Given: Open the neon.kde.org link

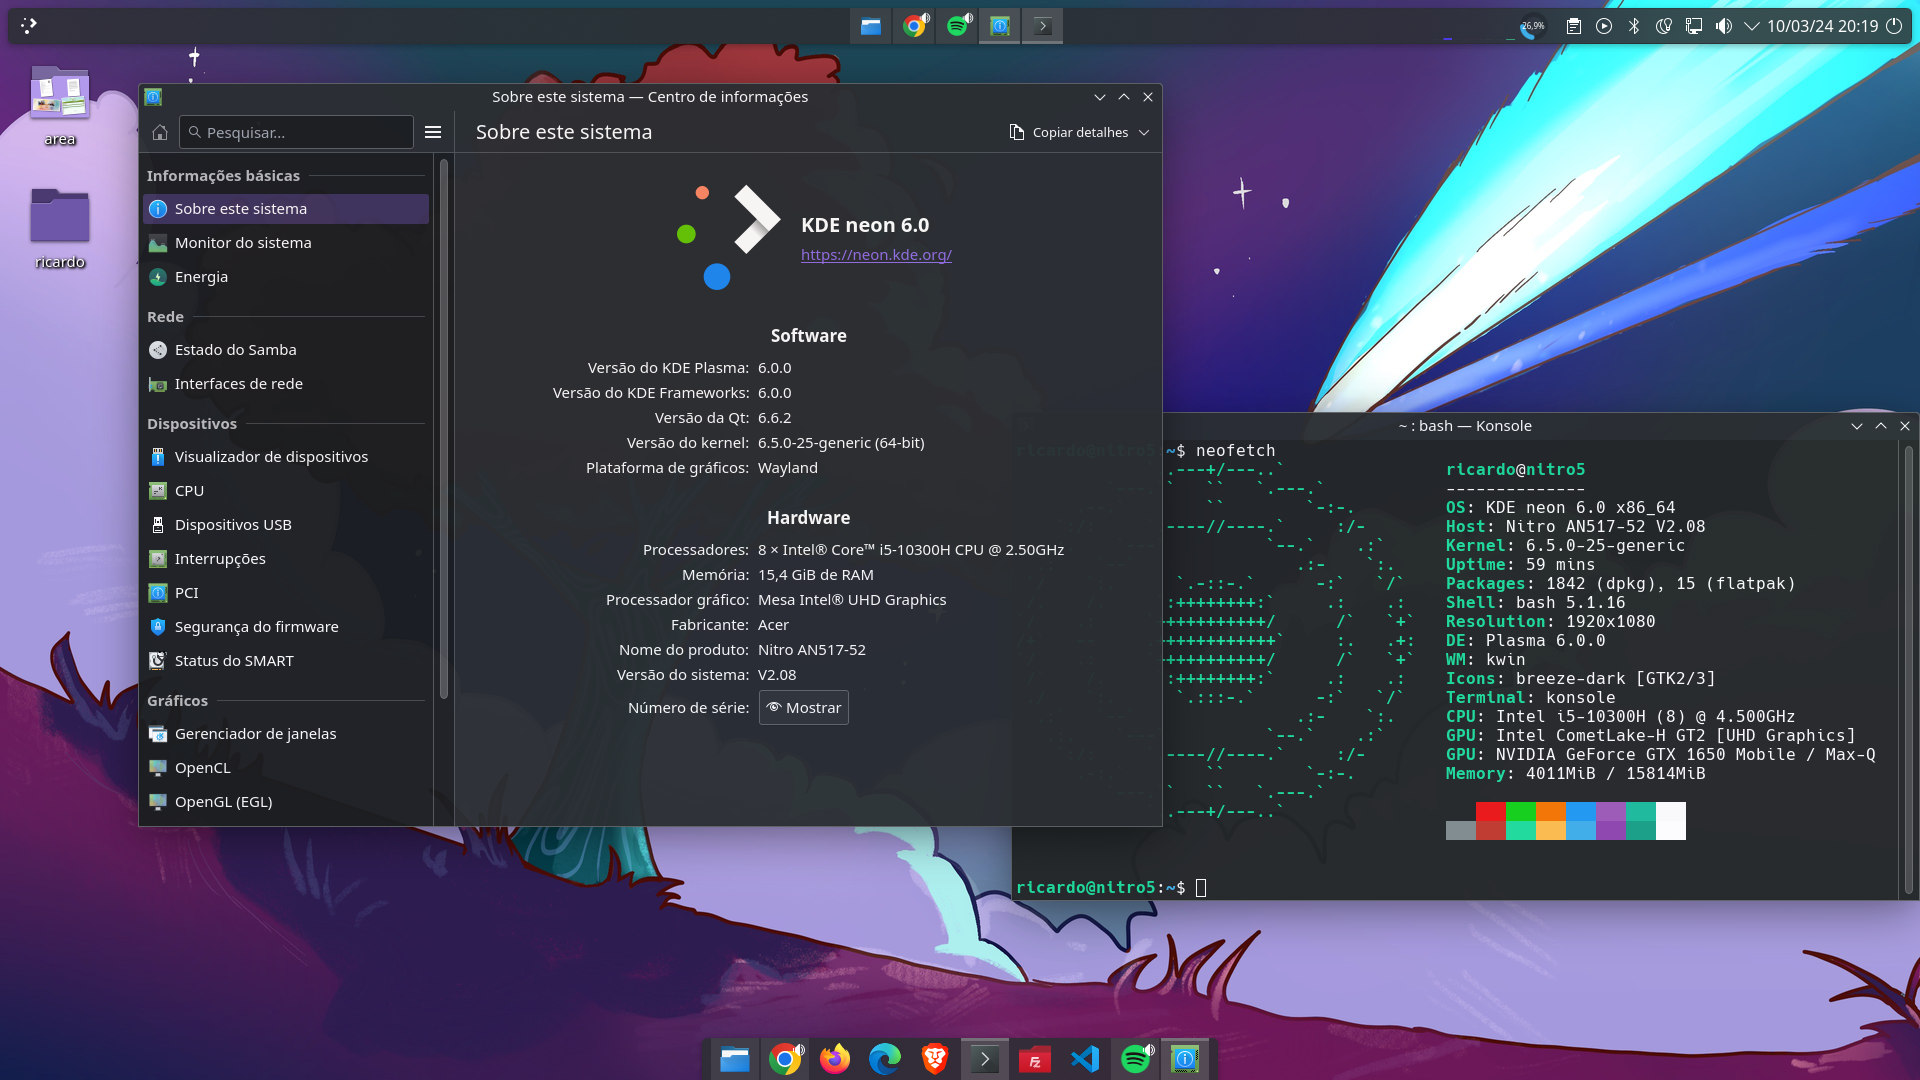Looking at the screenshot, I should point(876,255).
